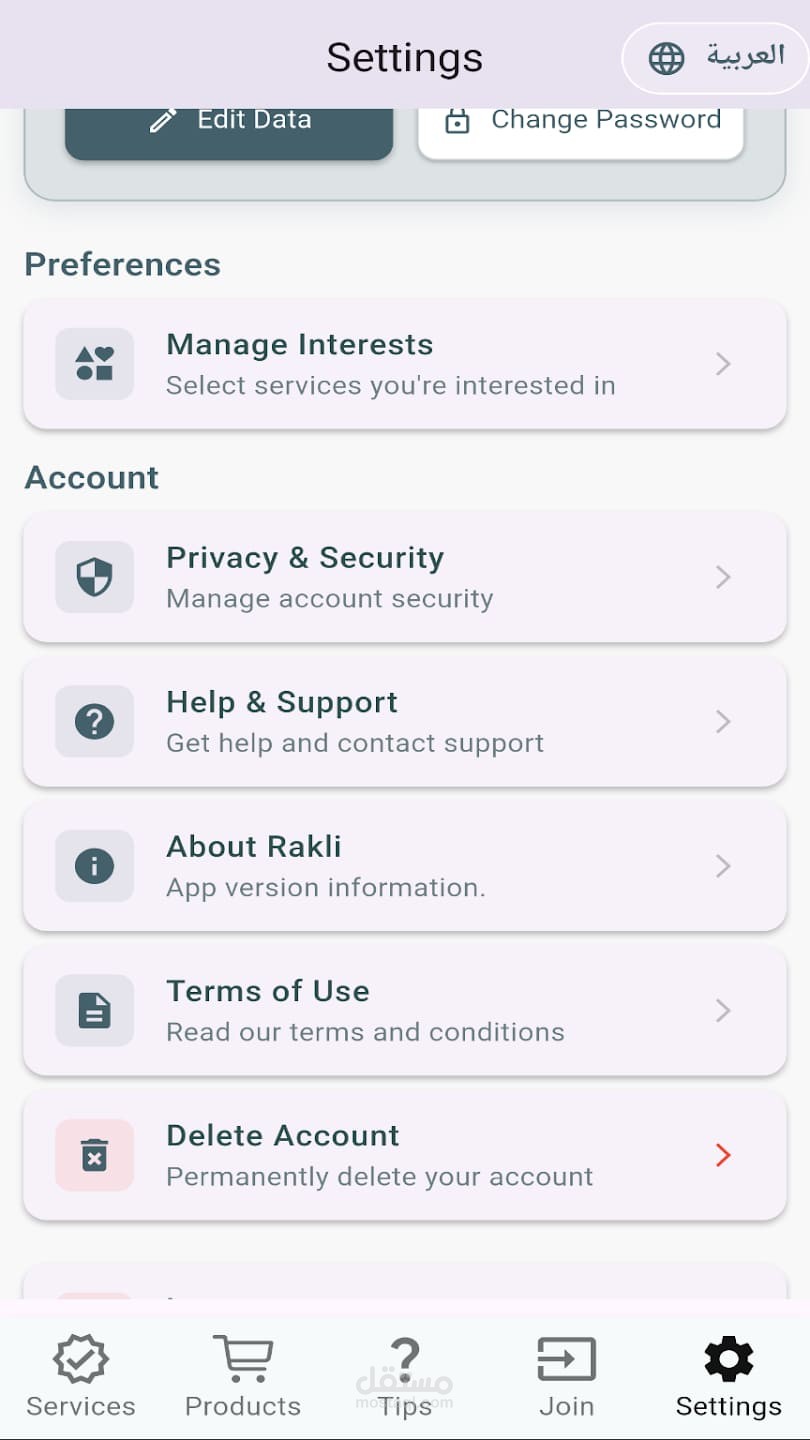Open the Products tab
The image size is (810, 1440).
tap(243, 1377)
